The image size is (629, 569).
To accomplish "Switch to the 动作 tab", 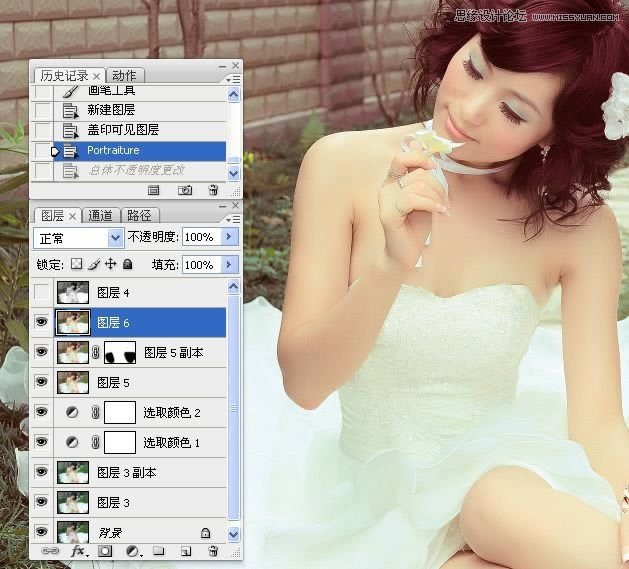I will click(x=125, y=76).
